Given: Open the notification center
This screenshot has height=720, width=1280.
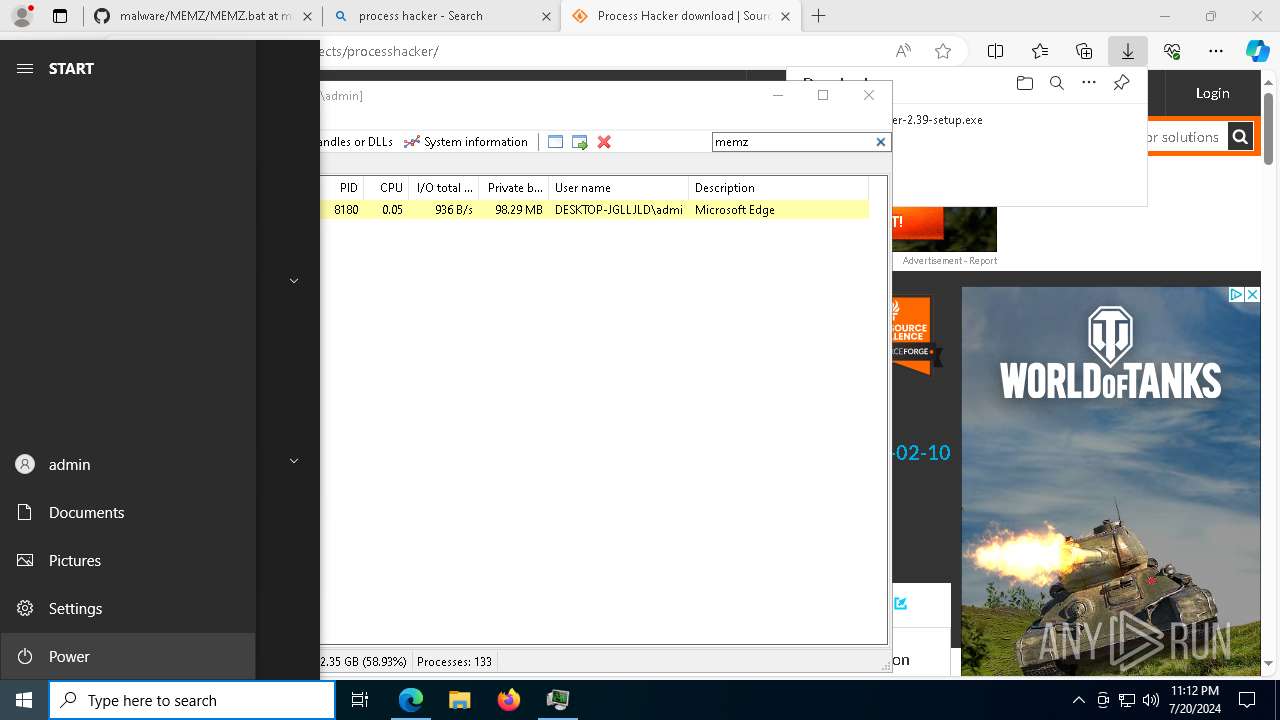Looking at the screenshot, I should click(x=1247, y=700).
